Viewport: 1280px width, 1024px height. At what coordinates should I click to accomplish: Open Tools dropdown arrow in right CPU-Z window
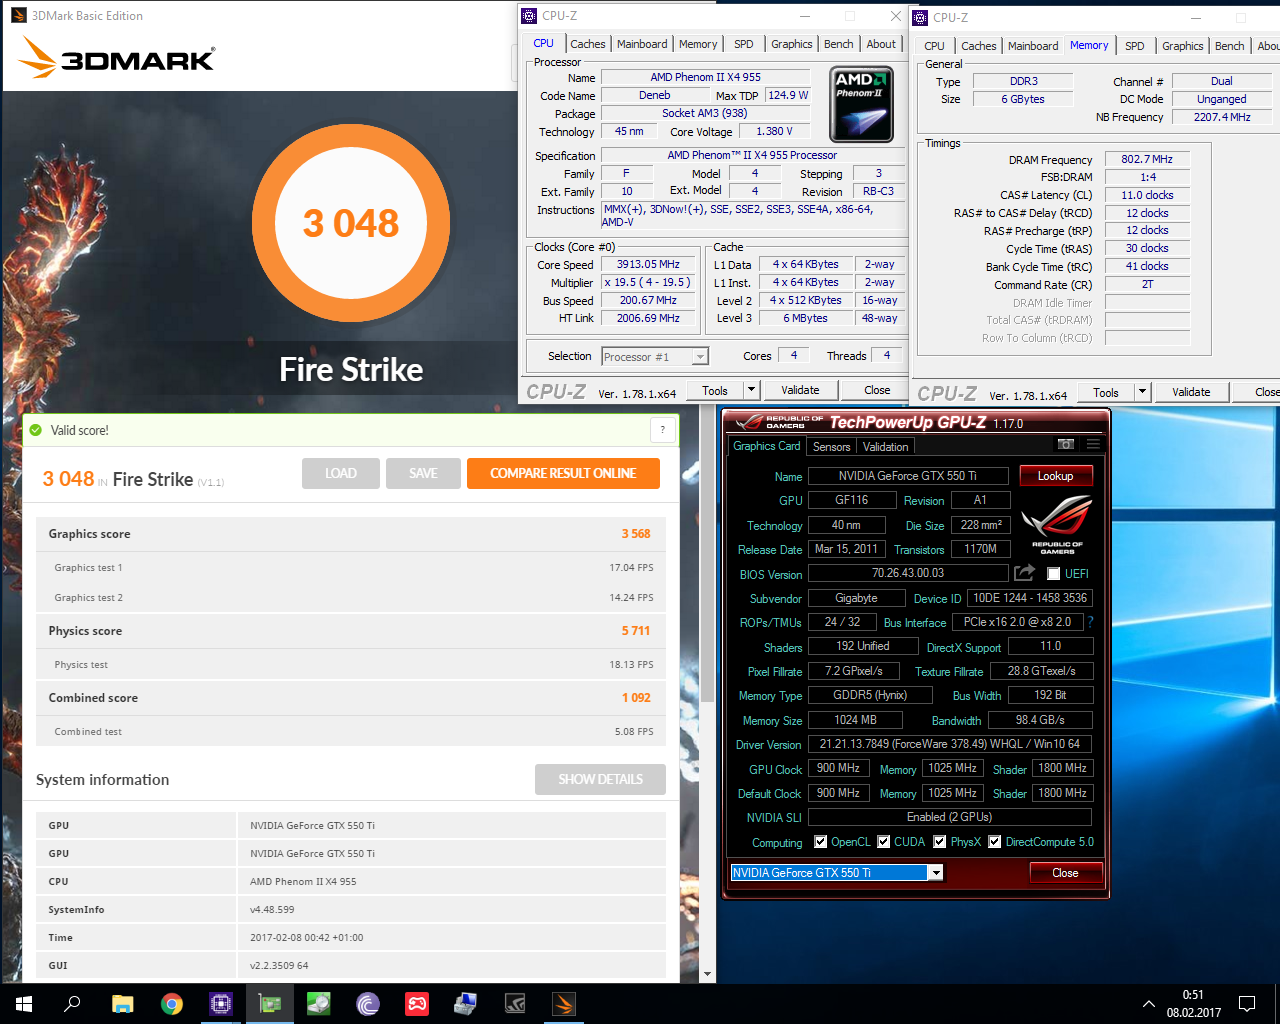(x=1143, y=392)
